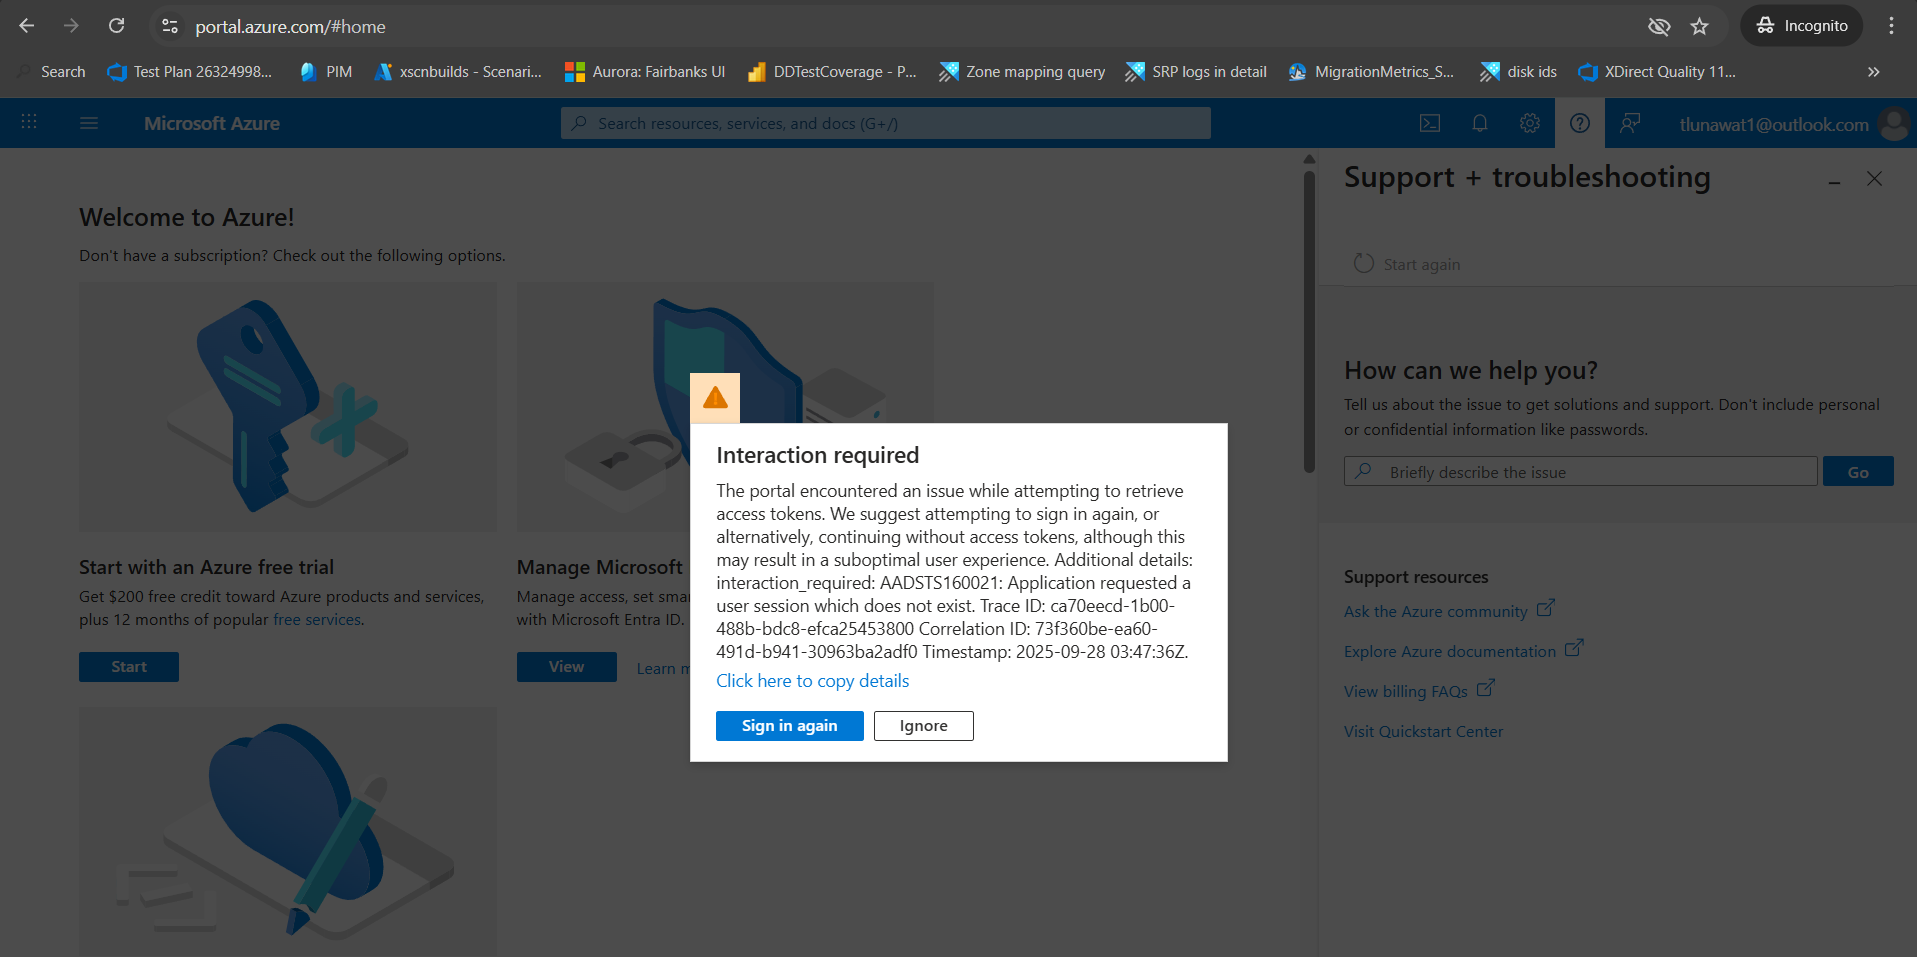The image size is (1917, 957).
Task: Open the Search bookmark
Action: point(52,72)
